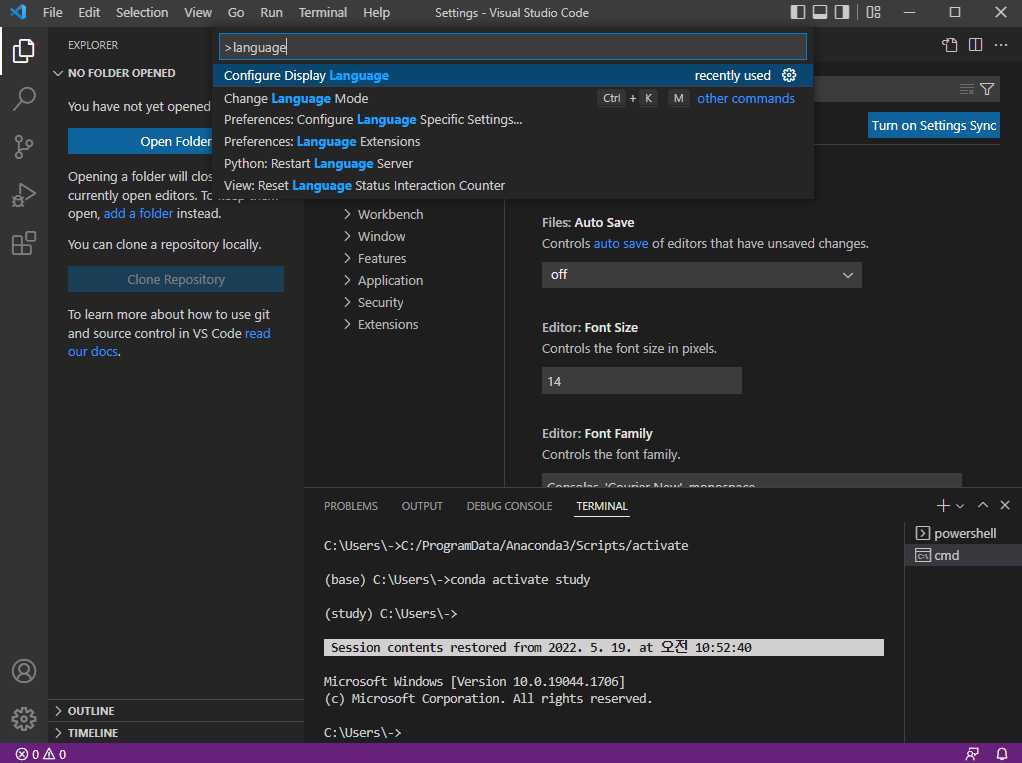Toggle primary side bar layout icon

798,12
